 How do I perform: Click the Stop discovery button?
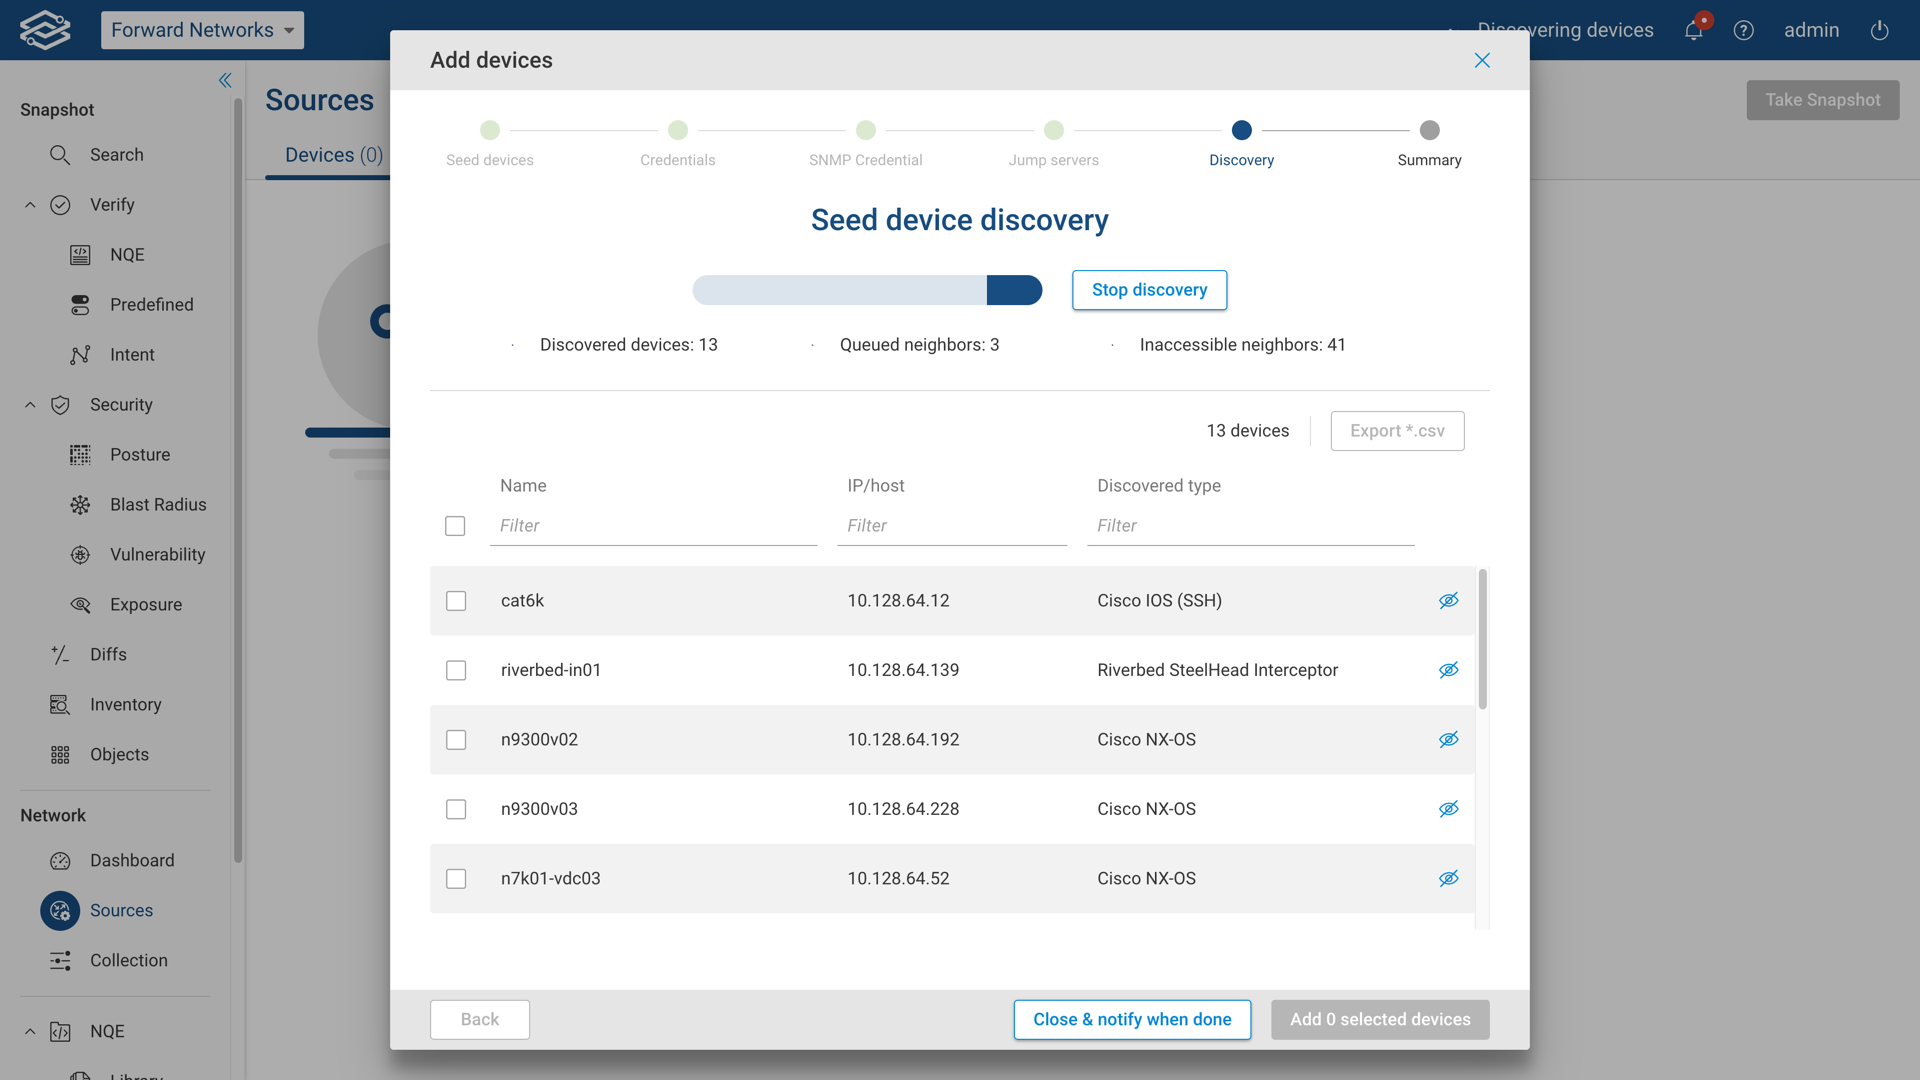(1149, 290)
